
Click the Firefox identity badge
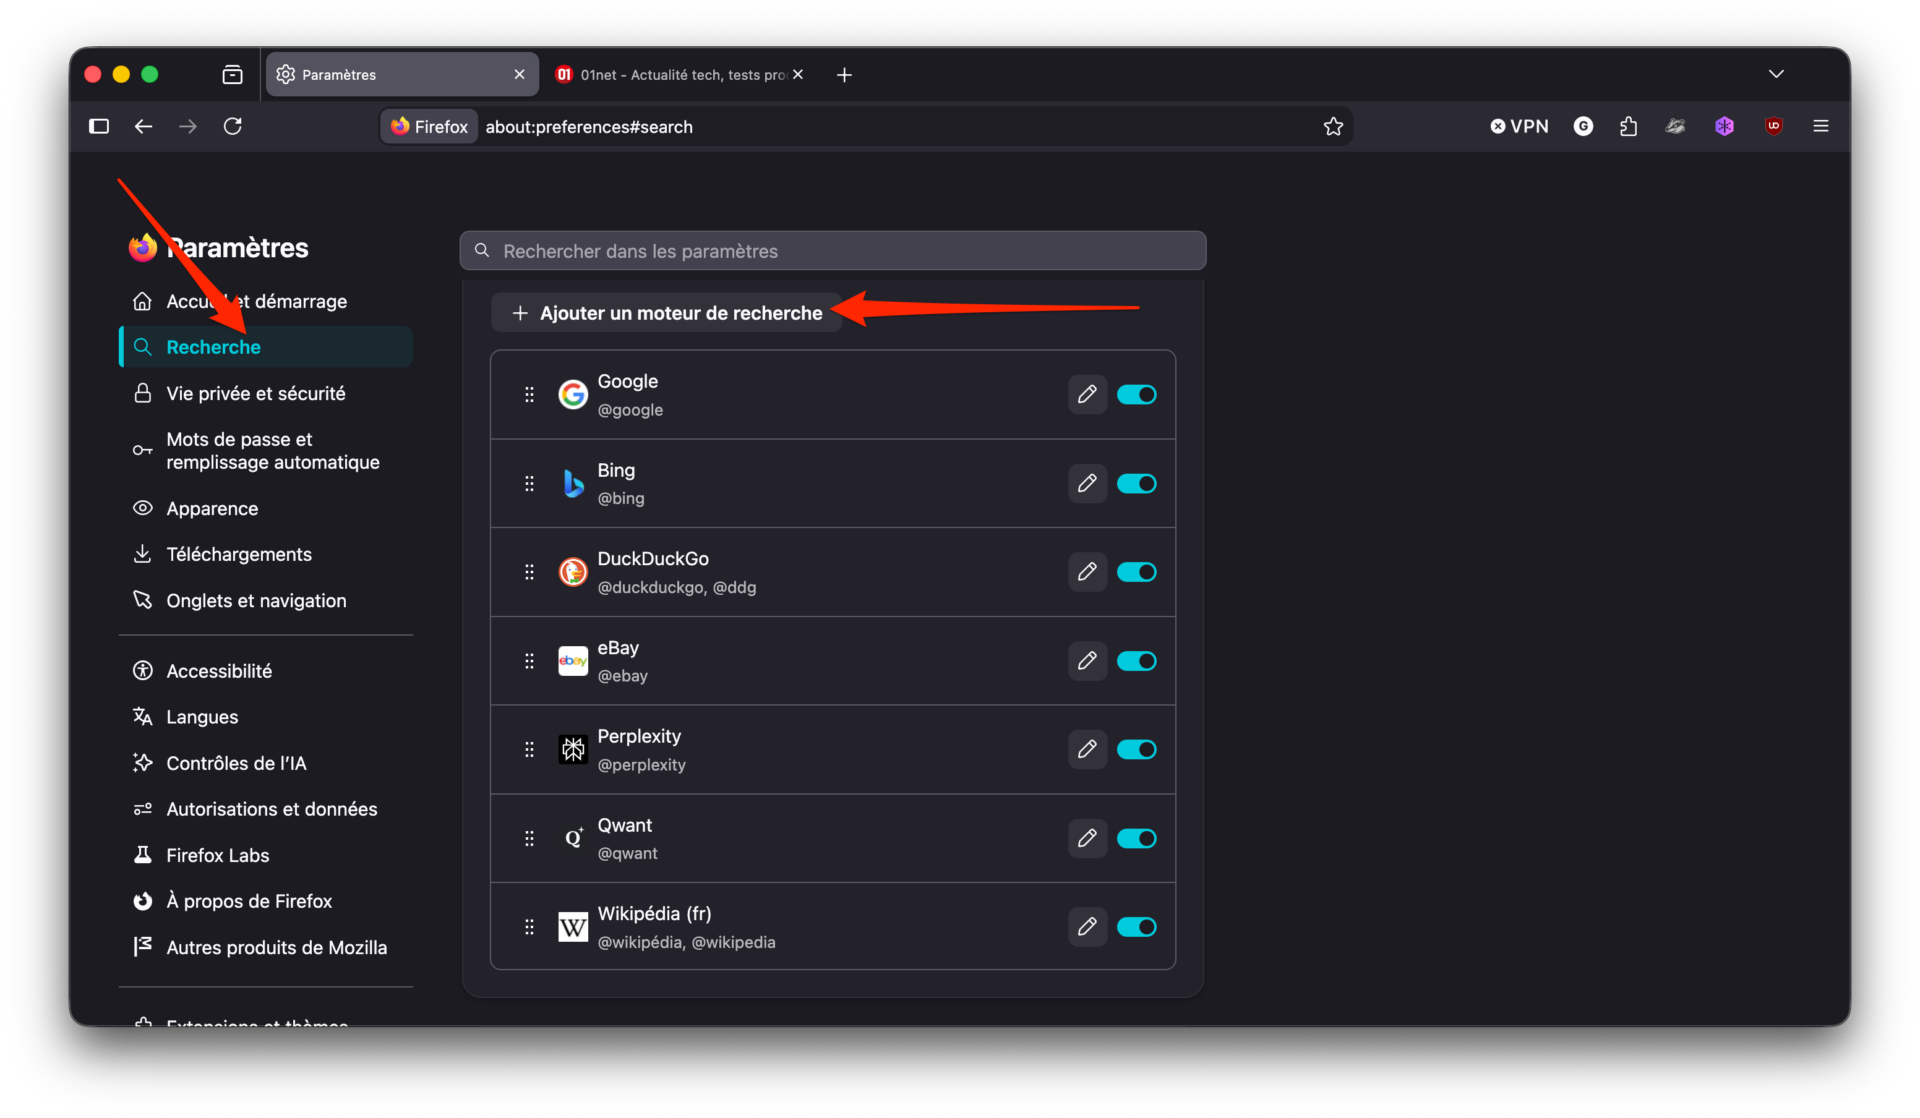pyautogui.click(x=430, y=127)
